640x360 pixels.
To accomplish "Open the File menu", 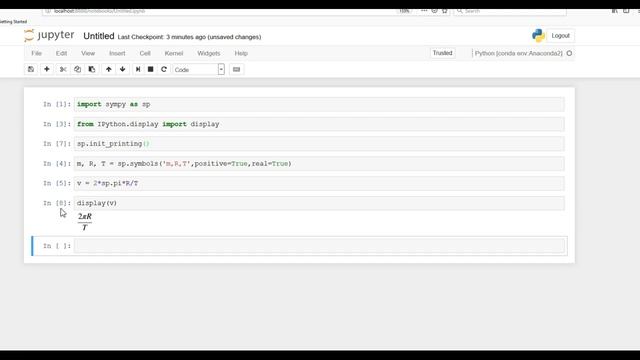I will (36, 53).
